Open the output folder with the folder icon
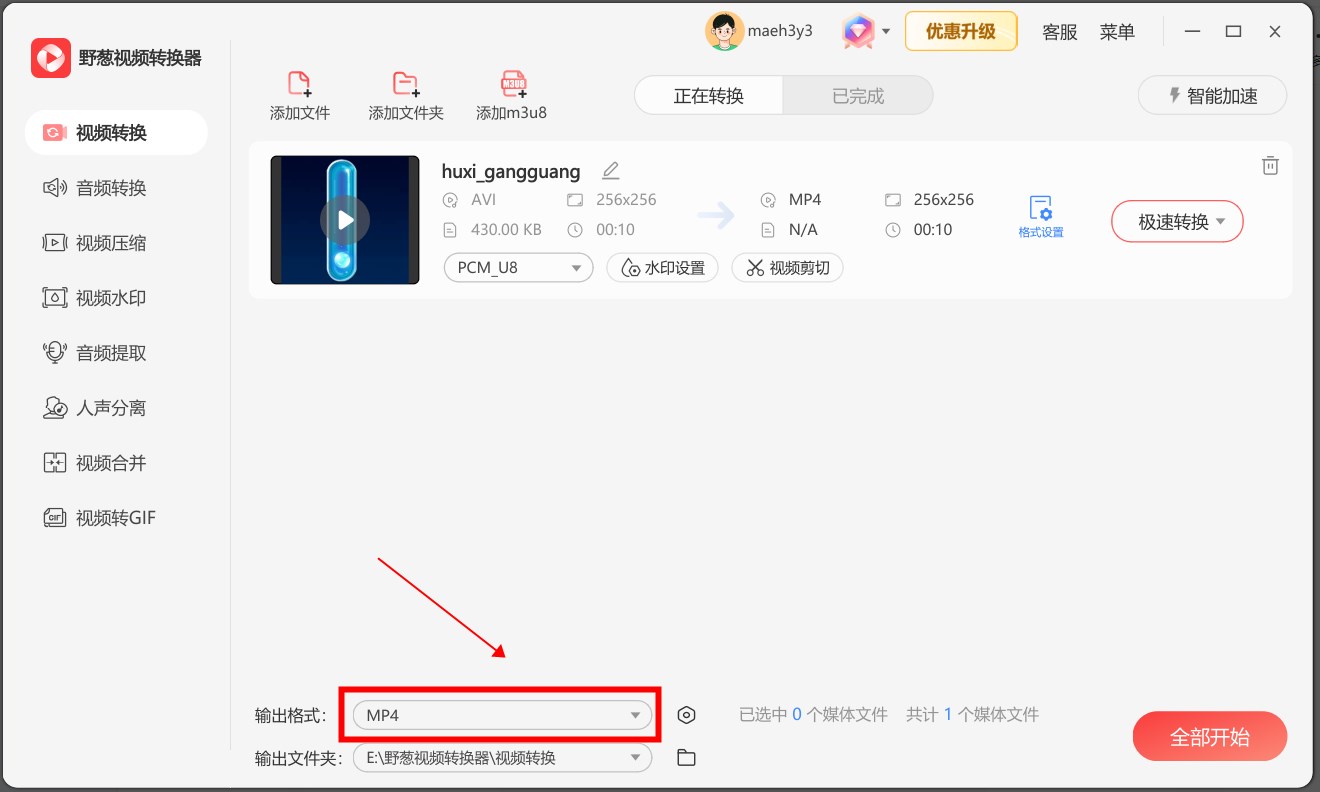1320x792 pixels. point(686,758)
